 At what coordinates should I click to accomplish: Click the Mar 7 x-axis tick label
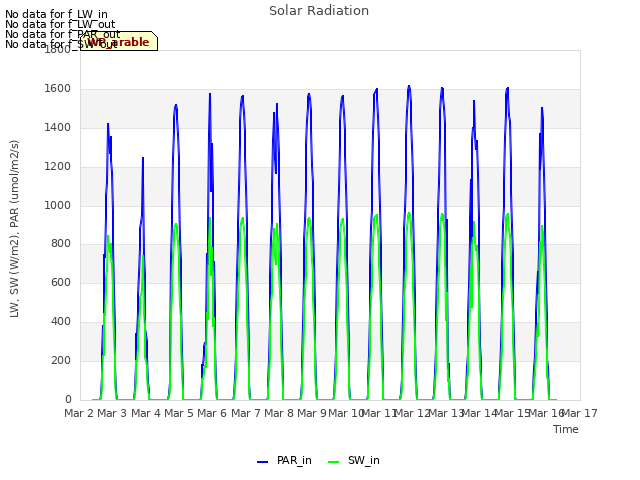click(x=246, y=413)
